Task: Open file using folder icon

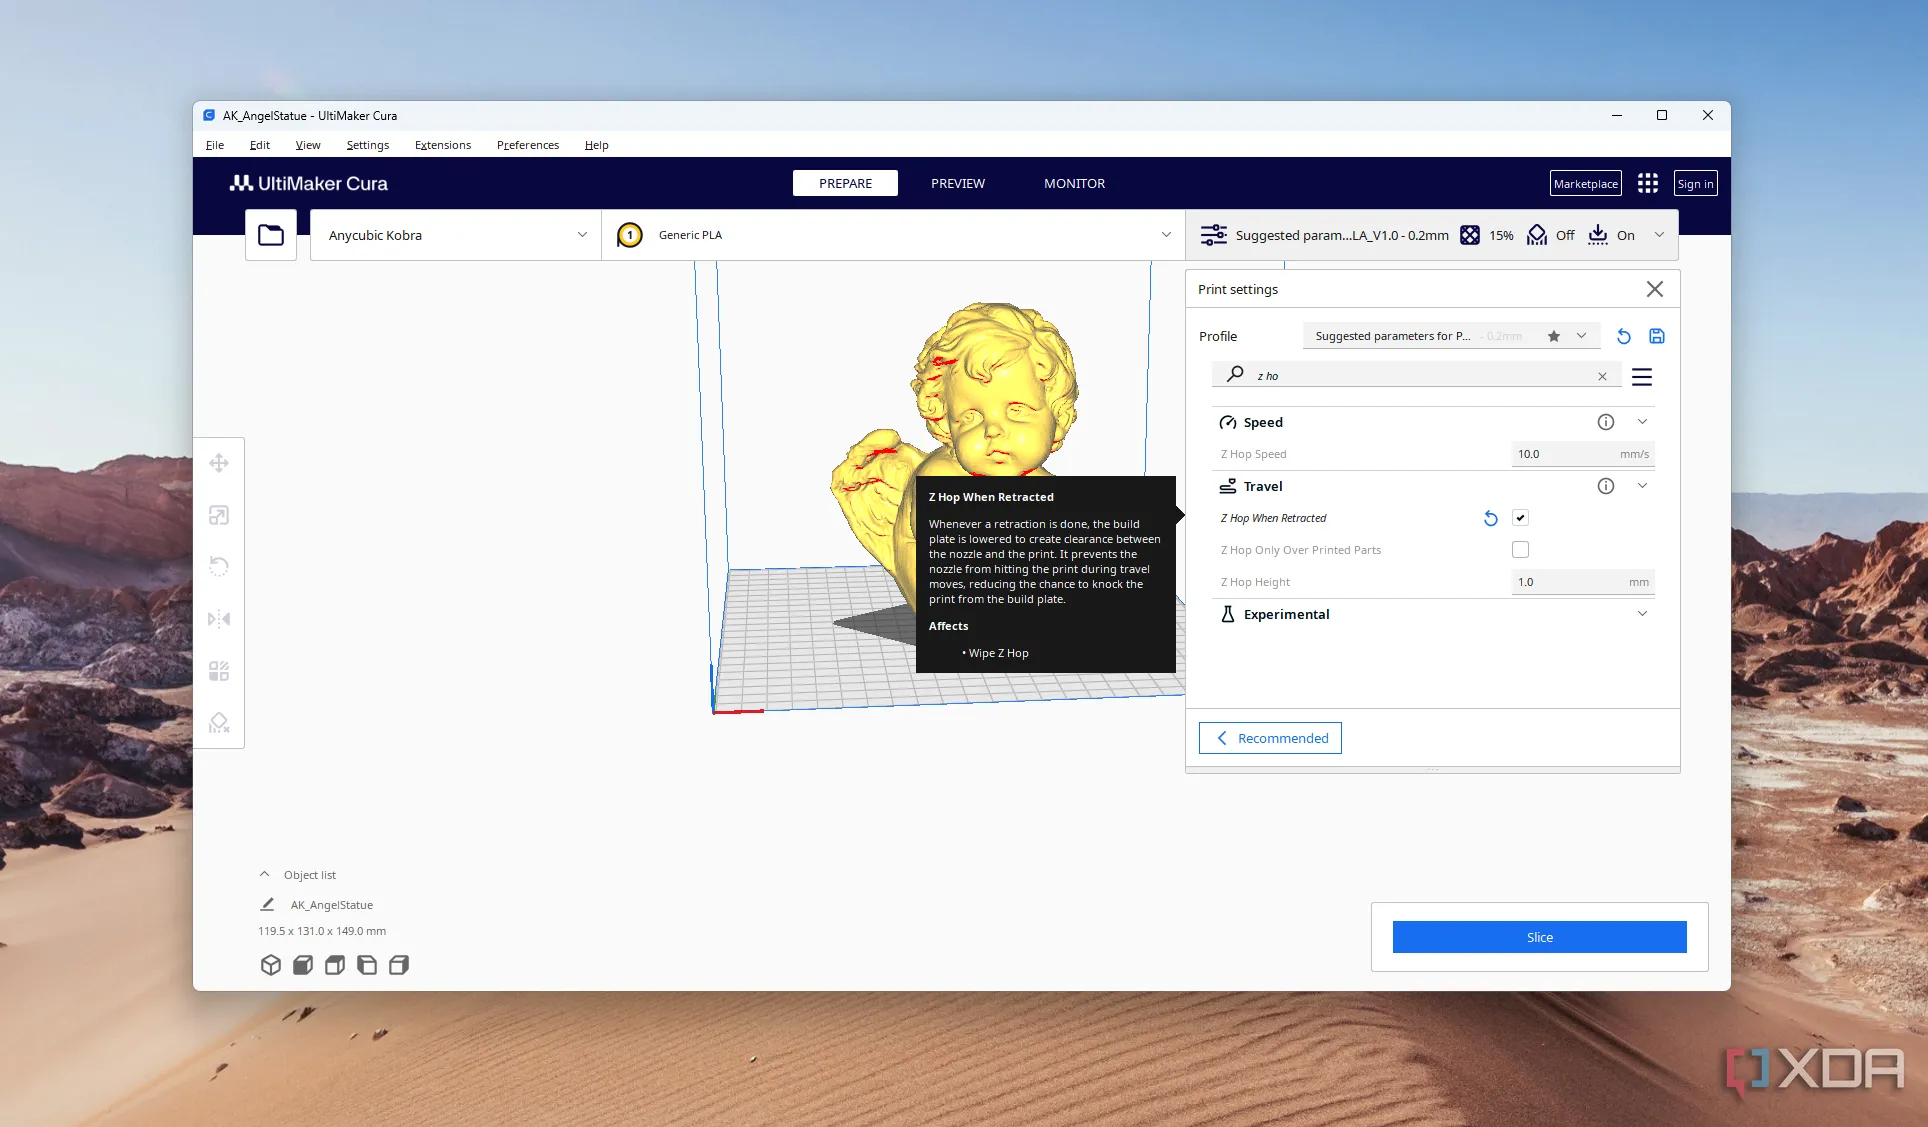Action: [x=271, y=235]
